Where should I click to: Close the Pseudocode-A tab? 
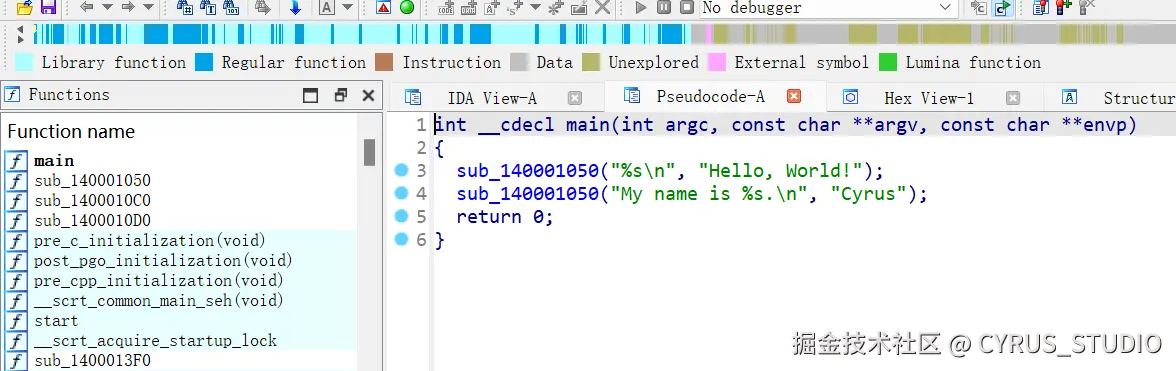794,96
